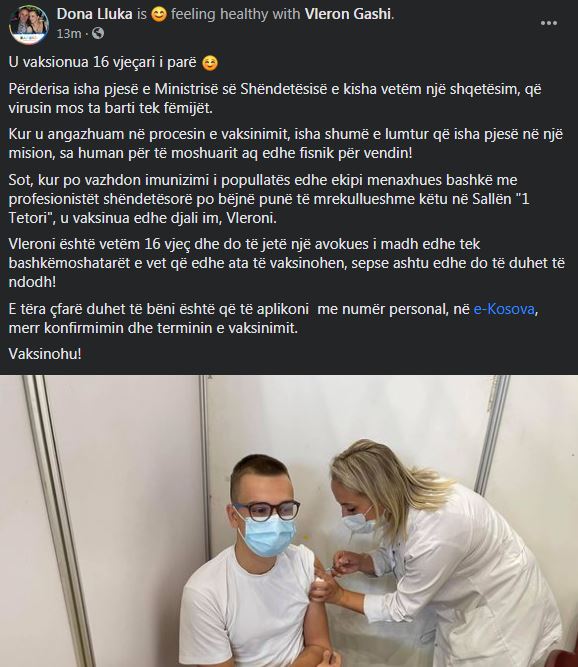Follow the e-Kosova link

coord(504,309)
